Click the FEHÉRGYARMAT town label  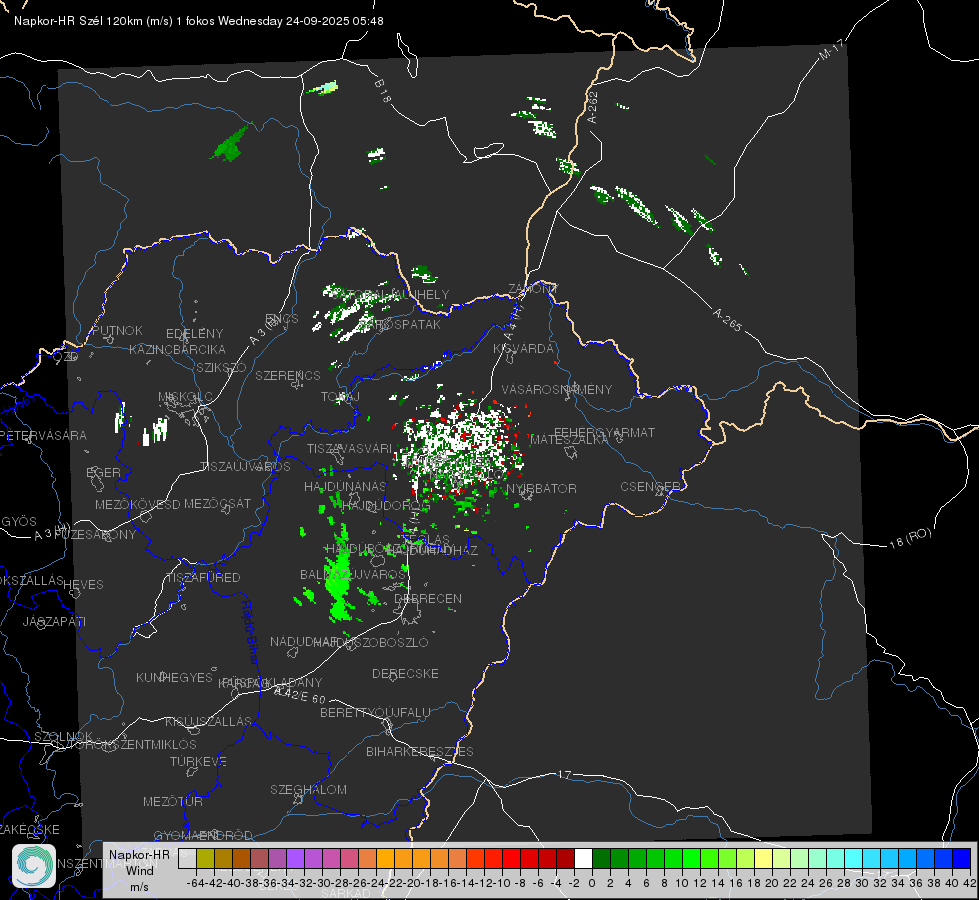[604, 432]
